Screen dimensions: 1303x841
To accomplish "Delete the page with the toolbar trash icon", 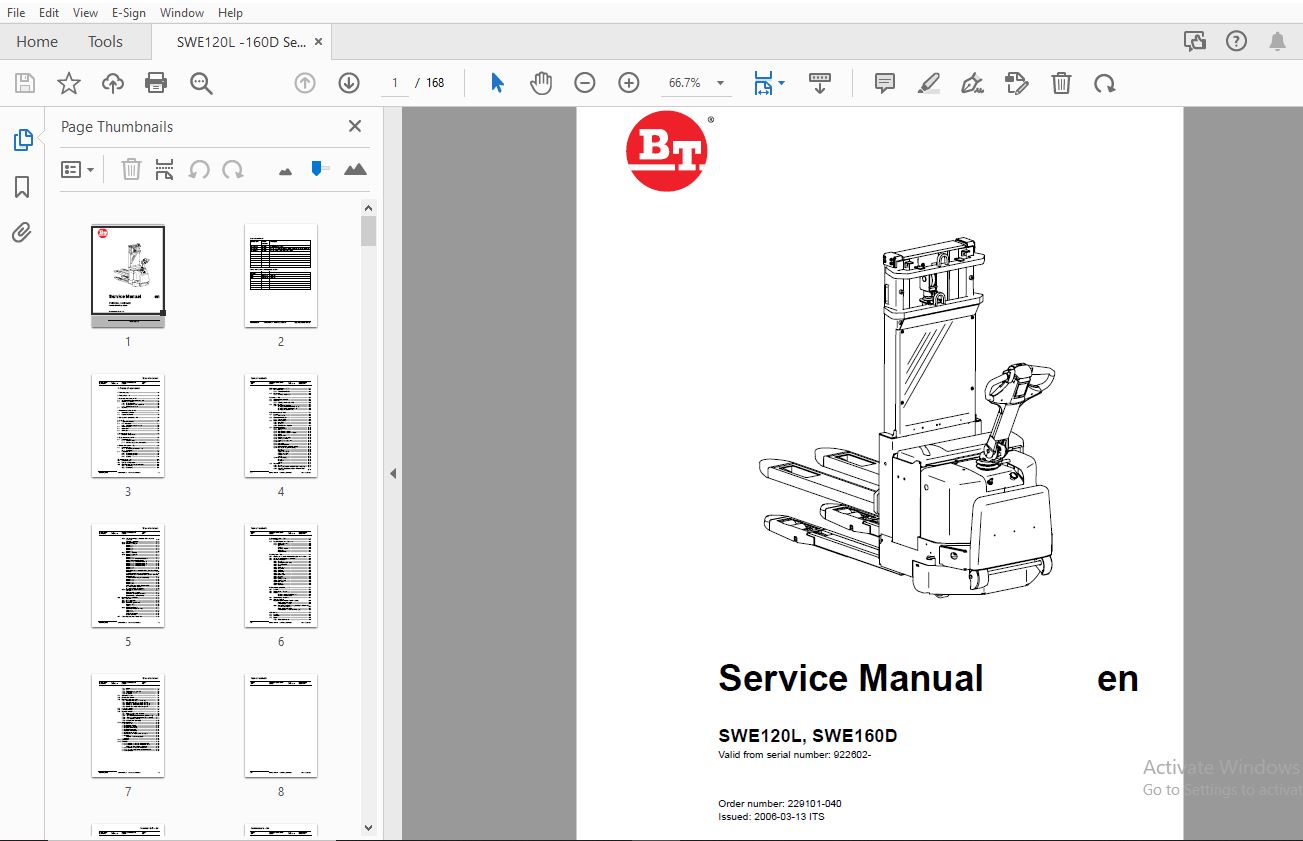I will 1061,83.
